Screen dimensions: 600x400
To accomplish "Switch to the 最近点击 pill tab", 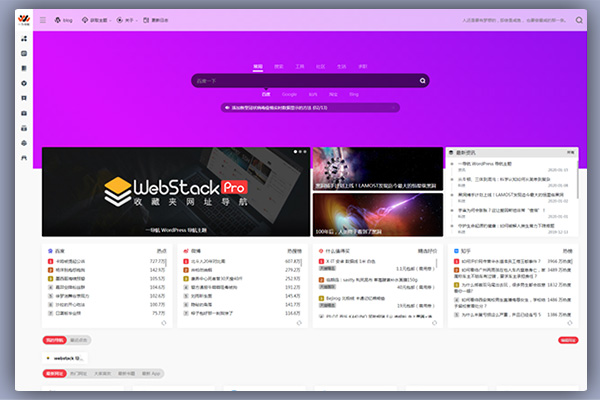I will [79, 340].
